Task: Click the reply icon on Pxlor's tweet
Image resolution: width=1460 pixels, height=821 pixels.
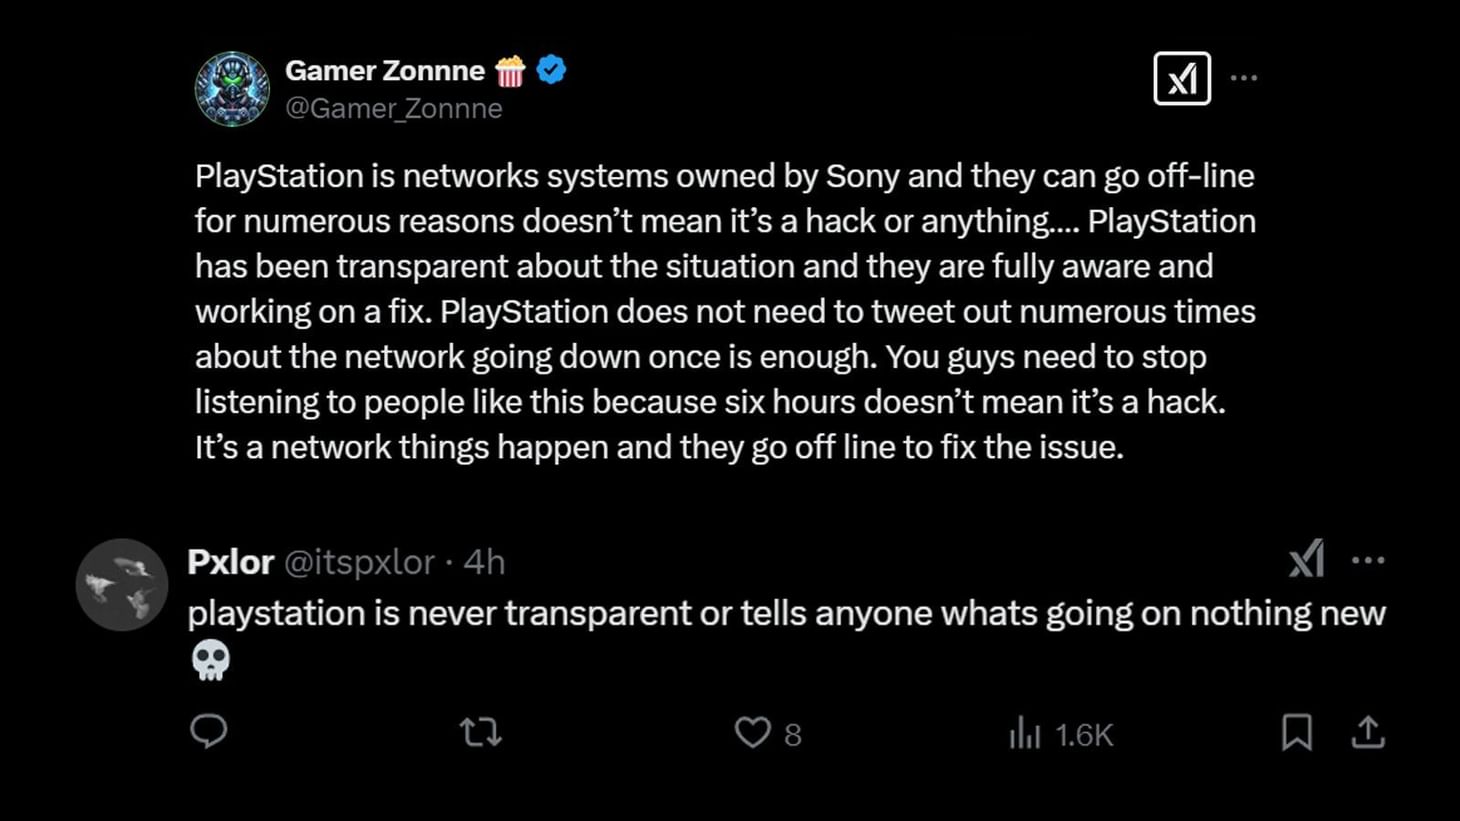Action: coord(209,733)
